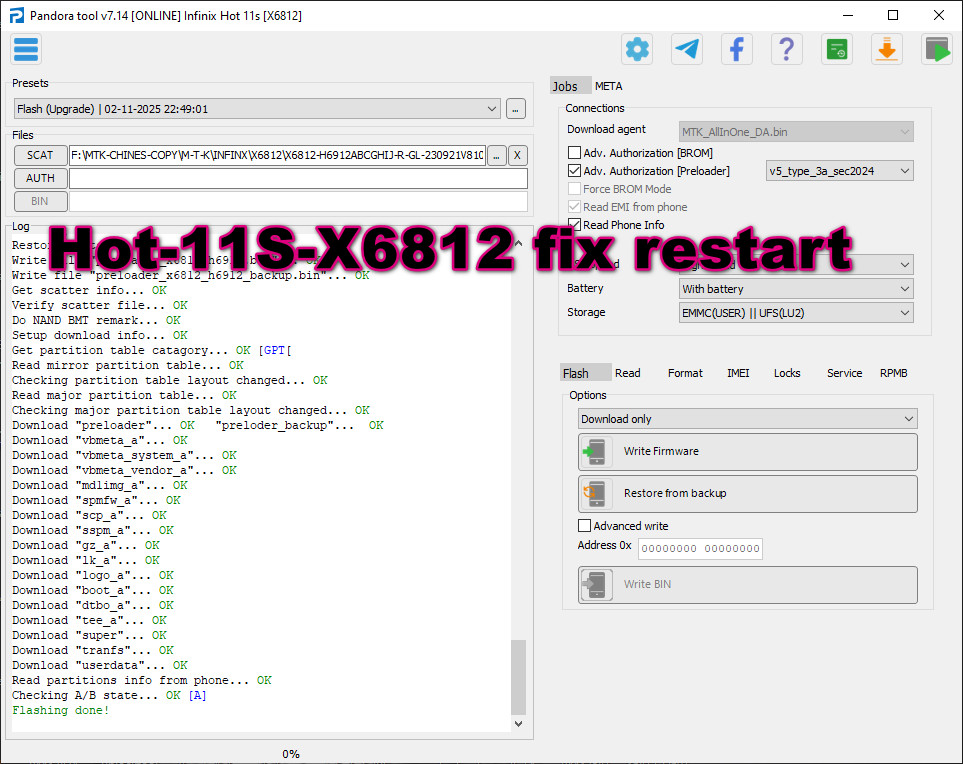Toggle Read EMI from phone checkbox
Image resolution: width=963 pixels, height=764 pixels.
574,206
